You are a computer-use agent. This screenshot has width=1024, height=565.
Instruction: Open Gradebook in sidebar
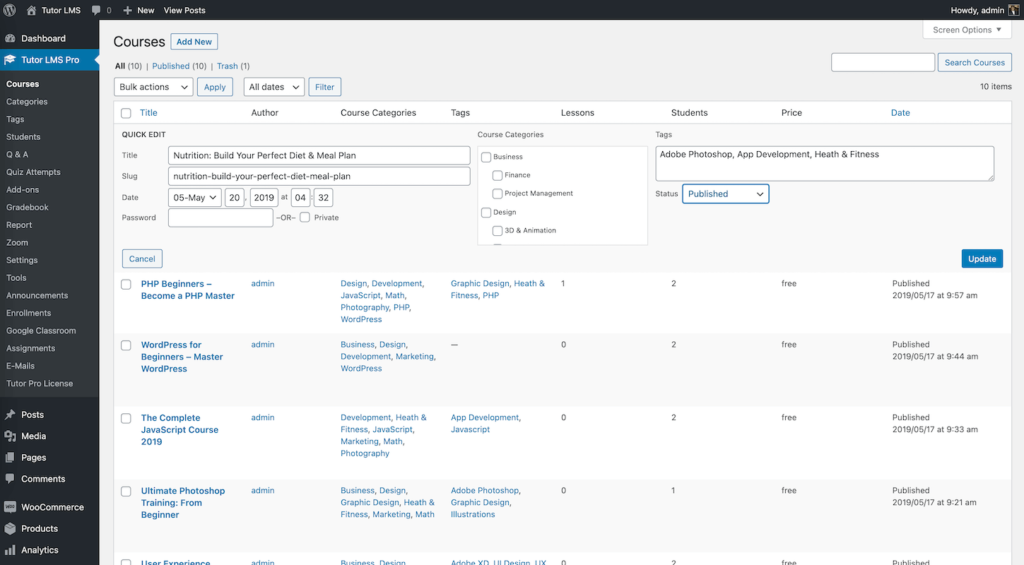27,208
